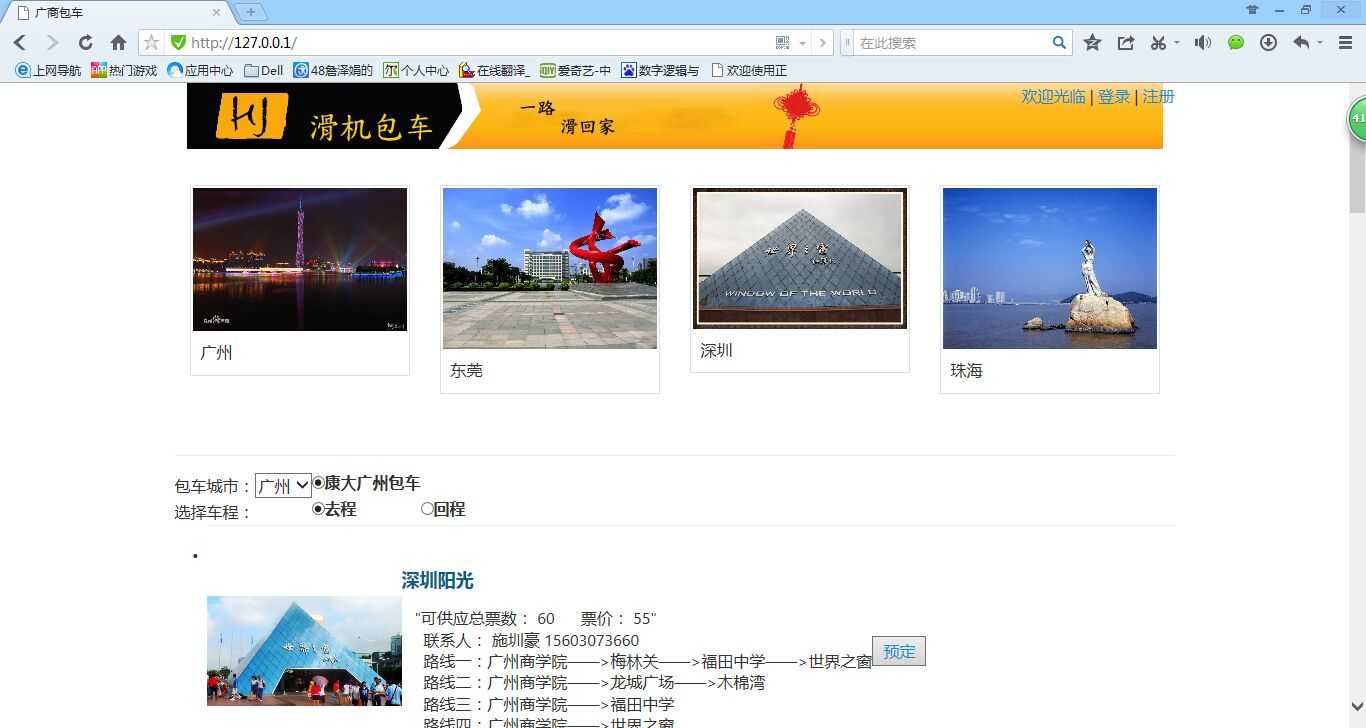Screen dimensions: 1366x728
Task: Open favorites with the toolbar star icon
Action: coord(1092,43)
